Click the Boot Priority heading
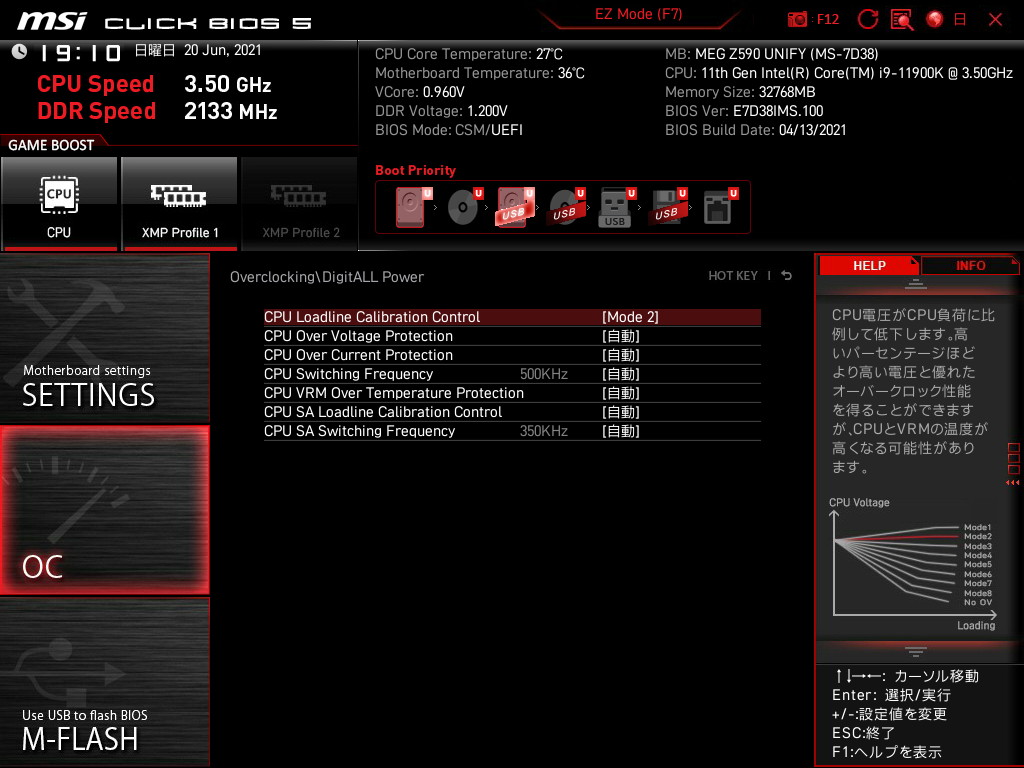 (415, 170)
